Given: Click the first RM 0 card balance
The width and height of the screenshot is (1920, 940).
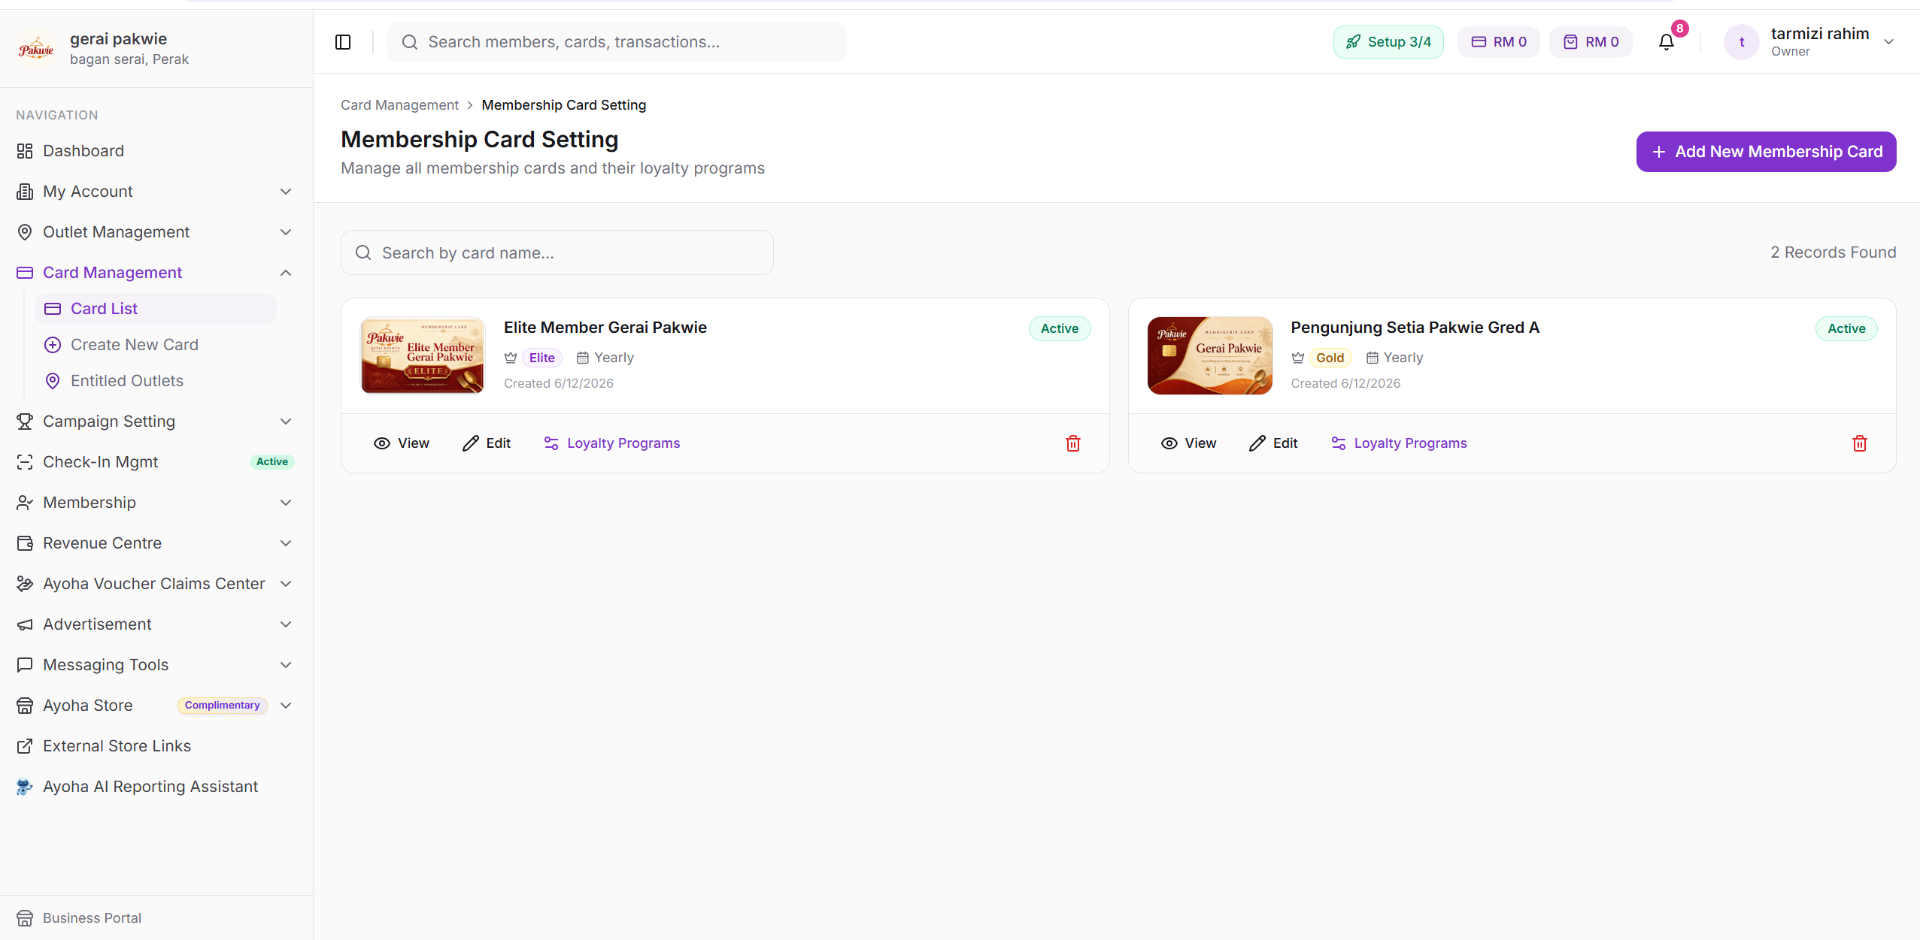Looking at the screenshot, I should 1498,42.
